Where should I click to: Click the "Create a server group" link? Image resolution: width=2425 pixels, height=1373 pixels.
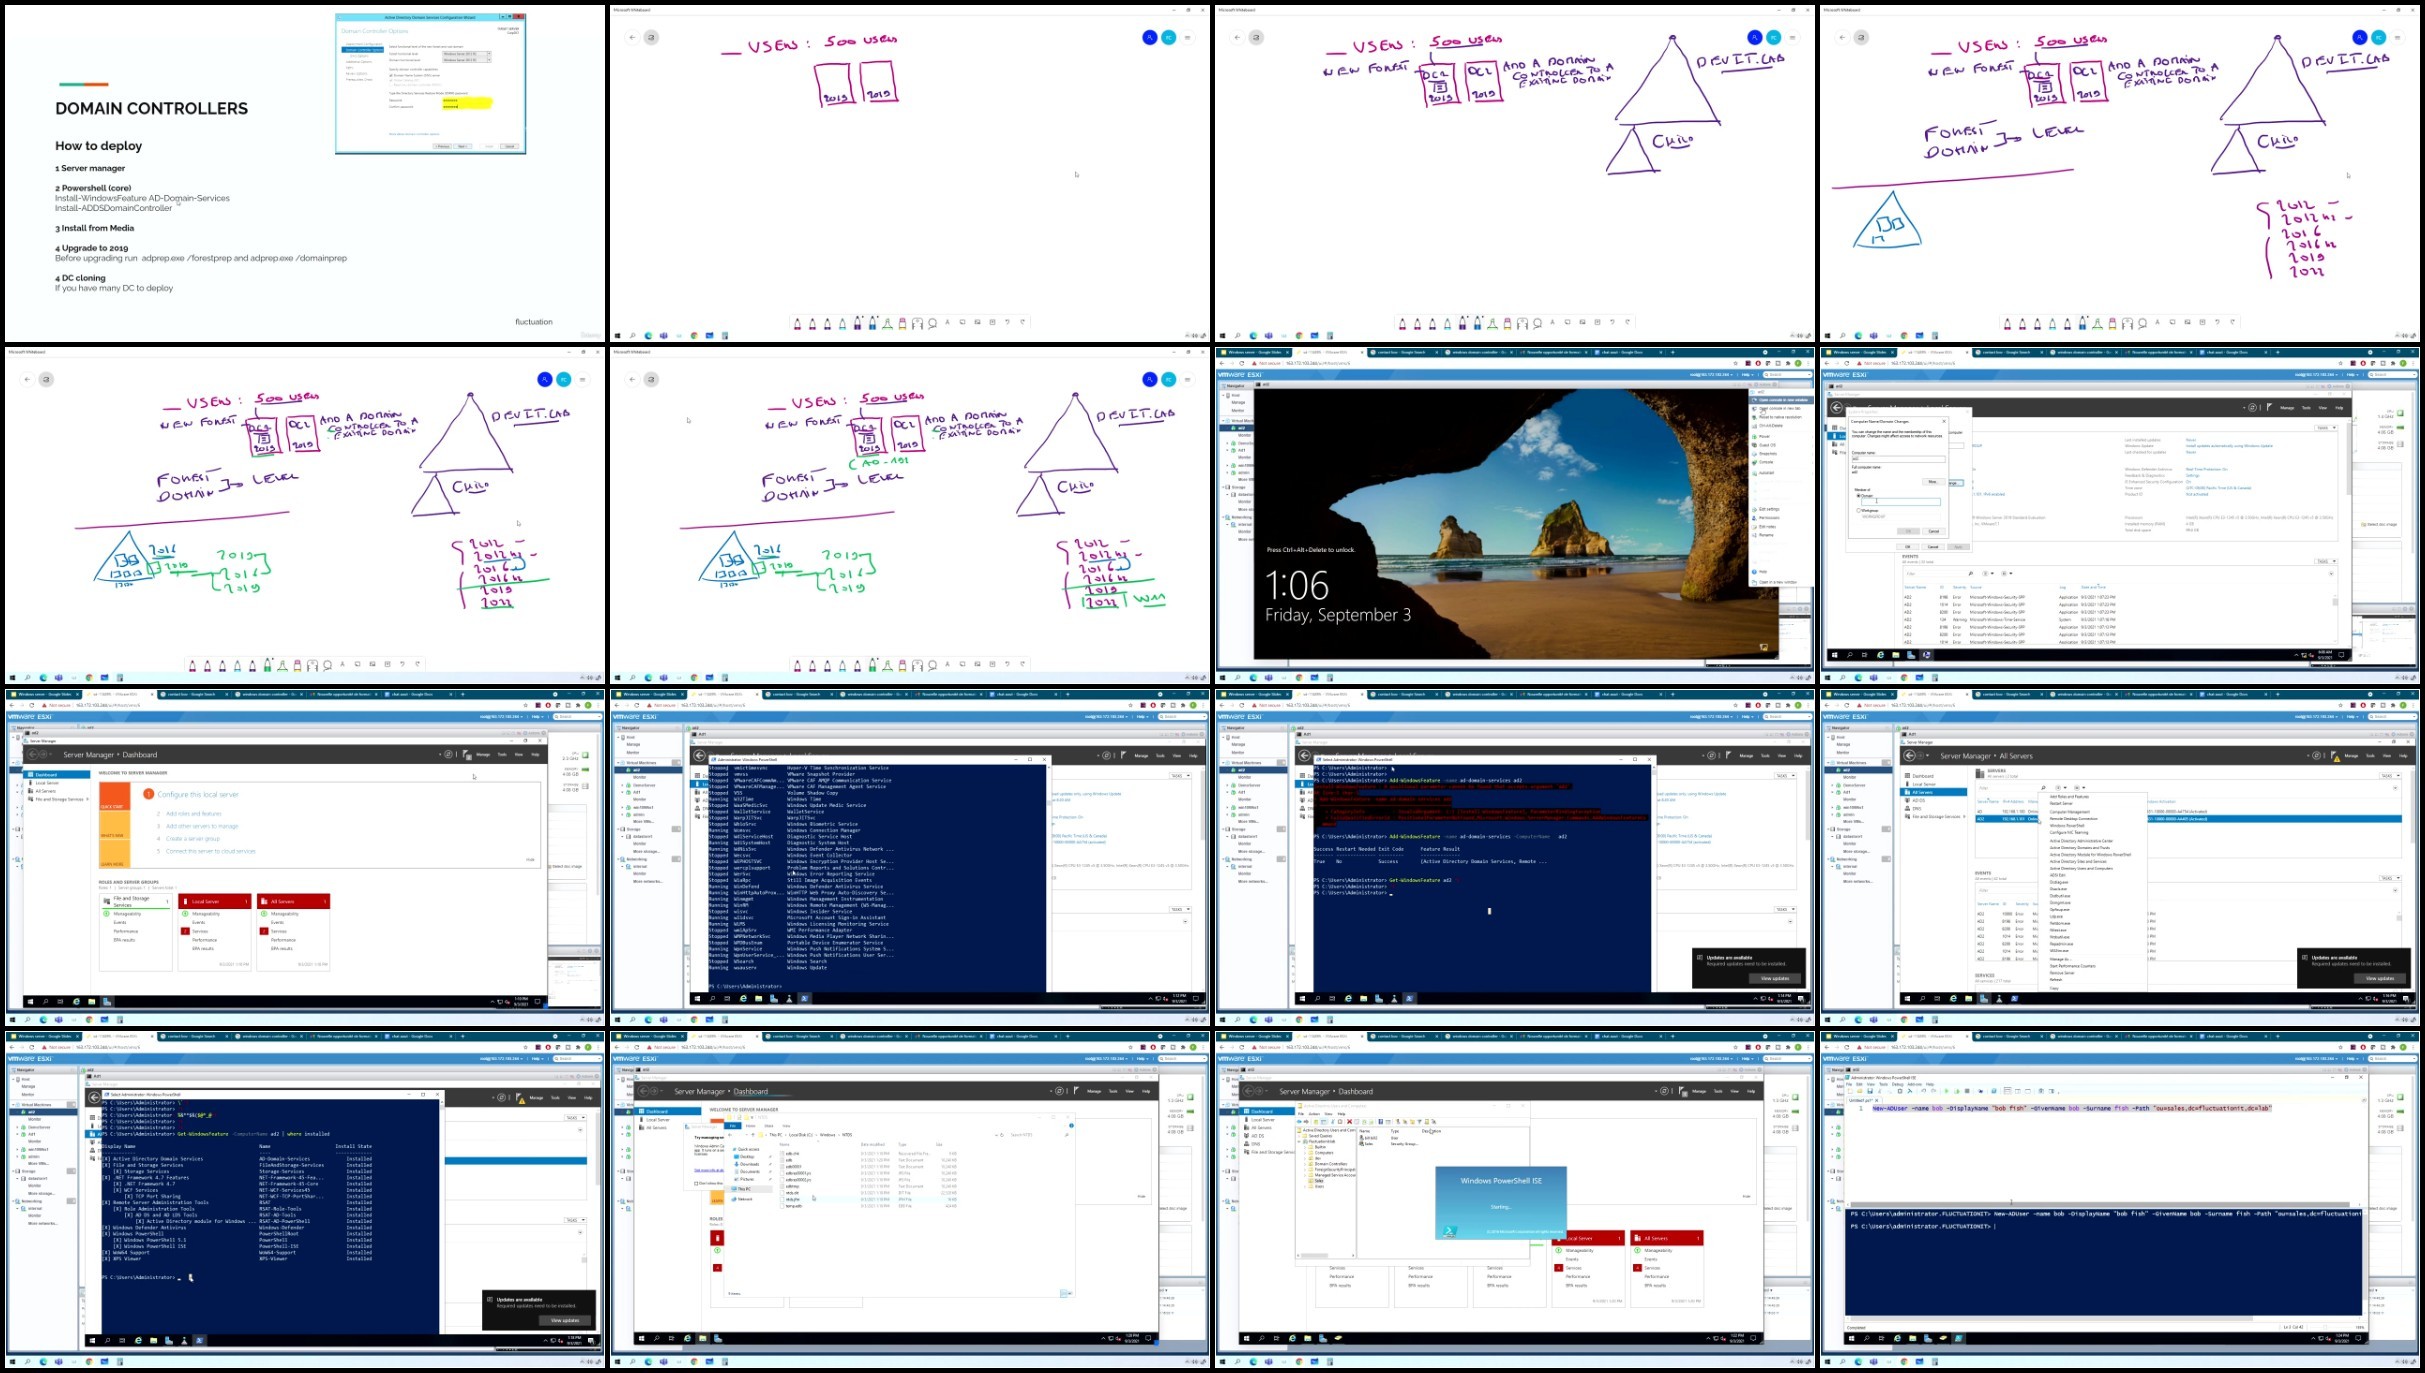192,839
